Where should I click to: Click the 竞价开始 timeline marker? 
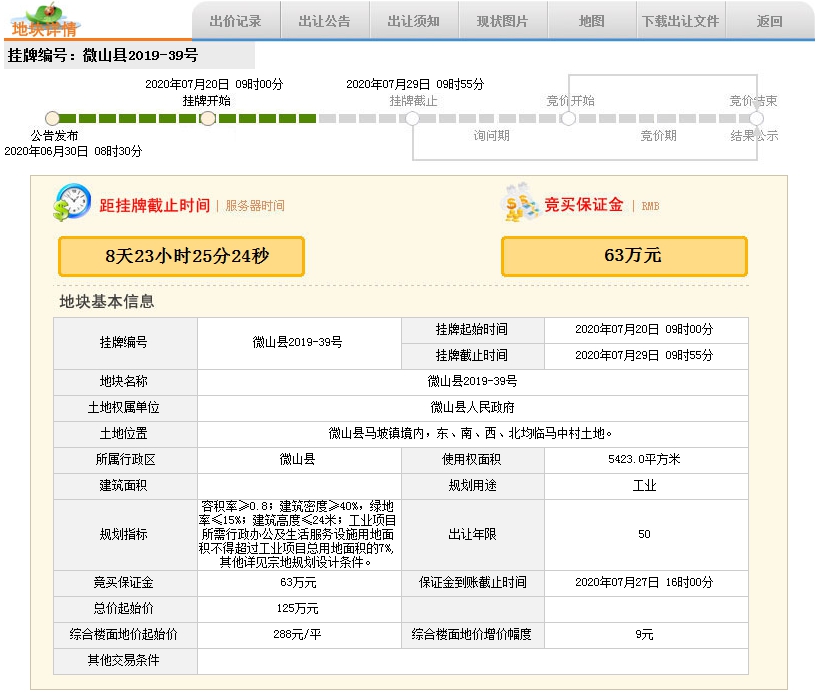coord(568,118)
